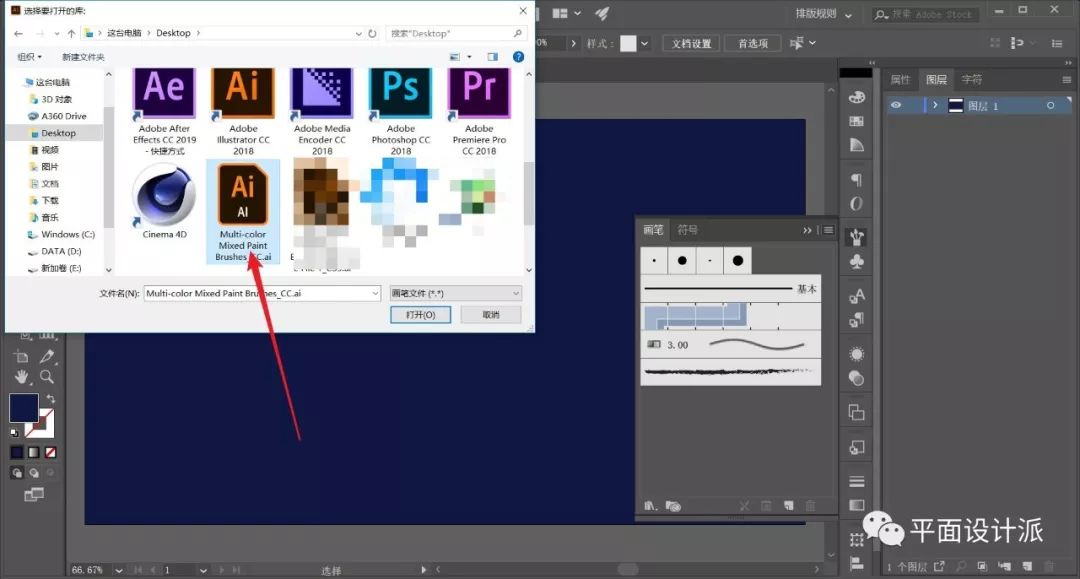The image size is (1080, 579).
Task: Open the view options dropdown arrow in the dialog
Action: (469, 56)
